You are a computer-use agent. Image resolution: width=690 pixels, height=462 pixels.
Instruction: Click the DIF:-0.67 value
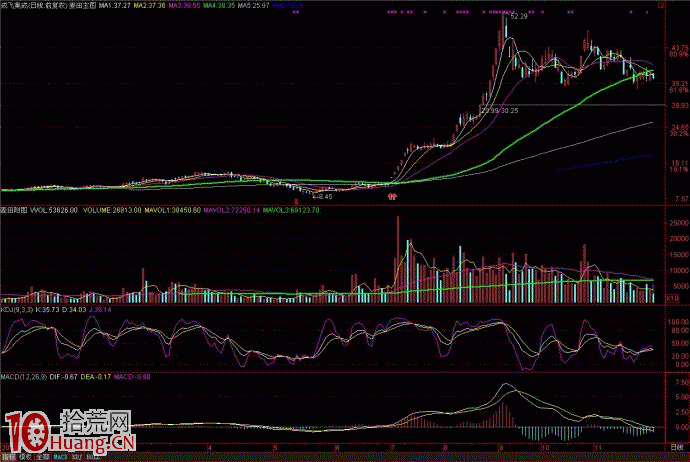tap(64, 377)
